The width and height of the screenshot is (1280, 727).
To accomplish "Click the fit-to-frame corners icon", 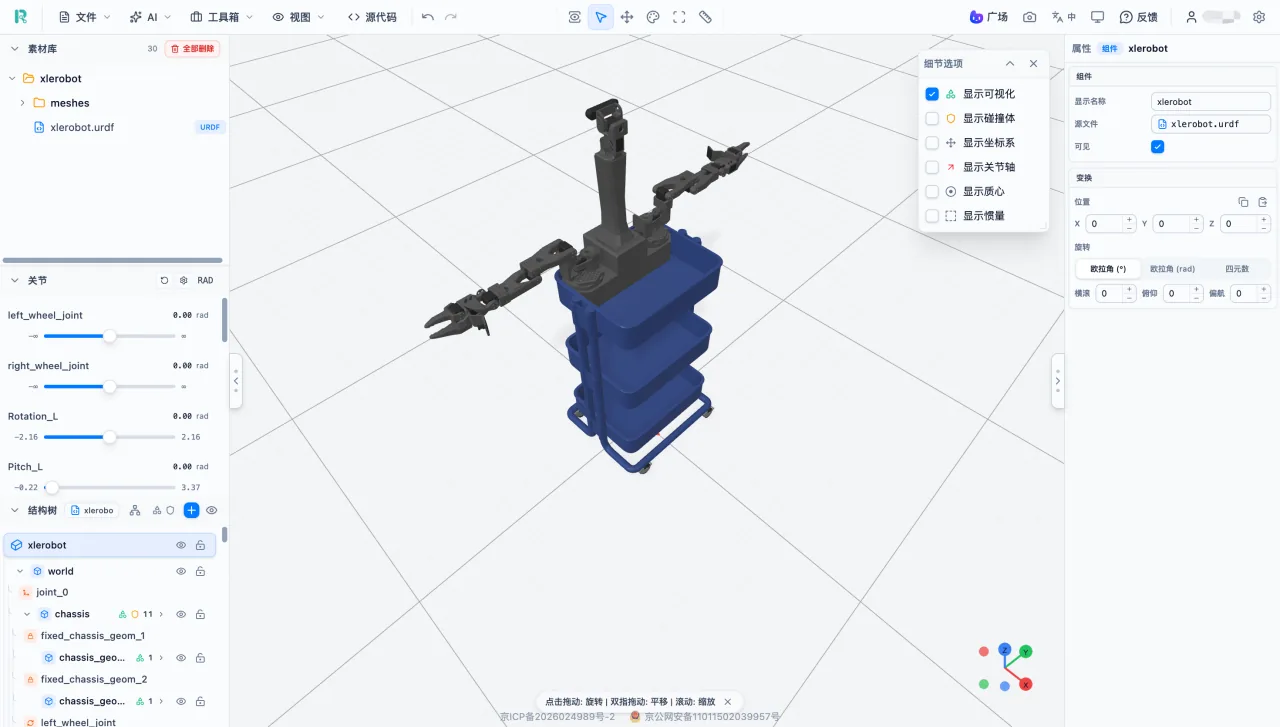I will [x=679, y=17].
